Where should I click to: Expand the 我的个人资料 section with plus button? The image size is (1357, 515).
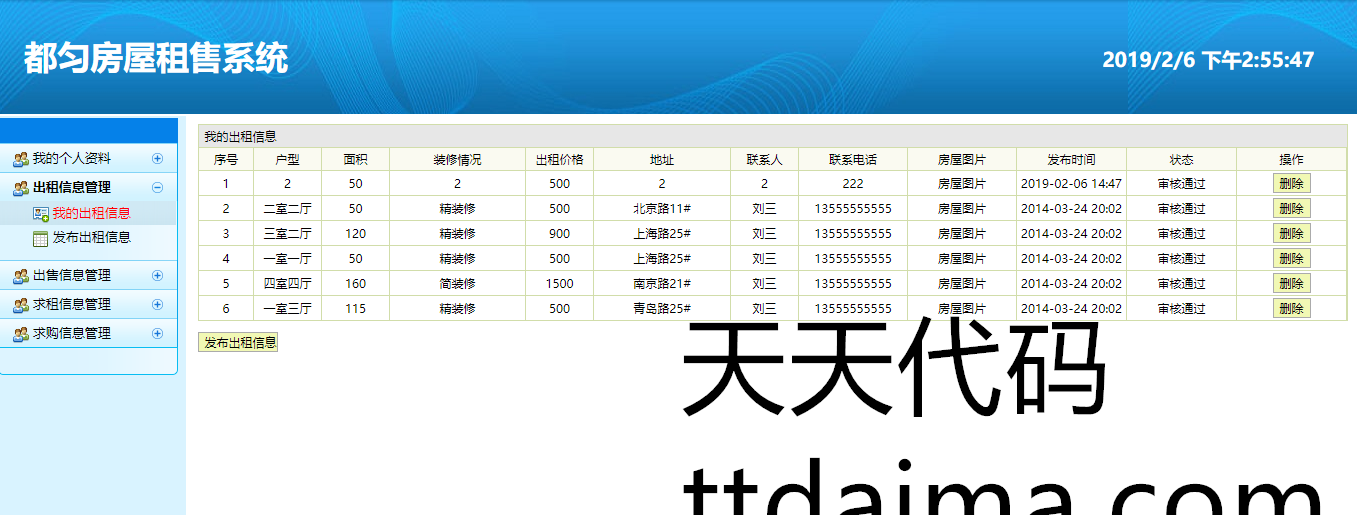157,159
